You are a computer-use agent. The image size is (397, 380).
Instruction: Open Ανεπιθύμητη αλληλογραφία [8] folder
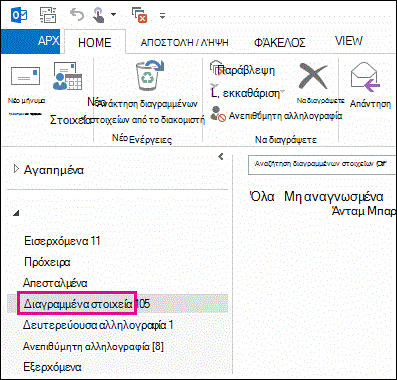coord(93,346)
